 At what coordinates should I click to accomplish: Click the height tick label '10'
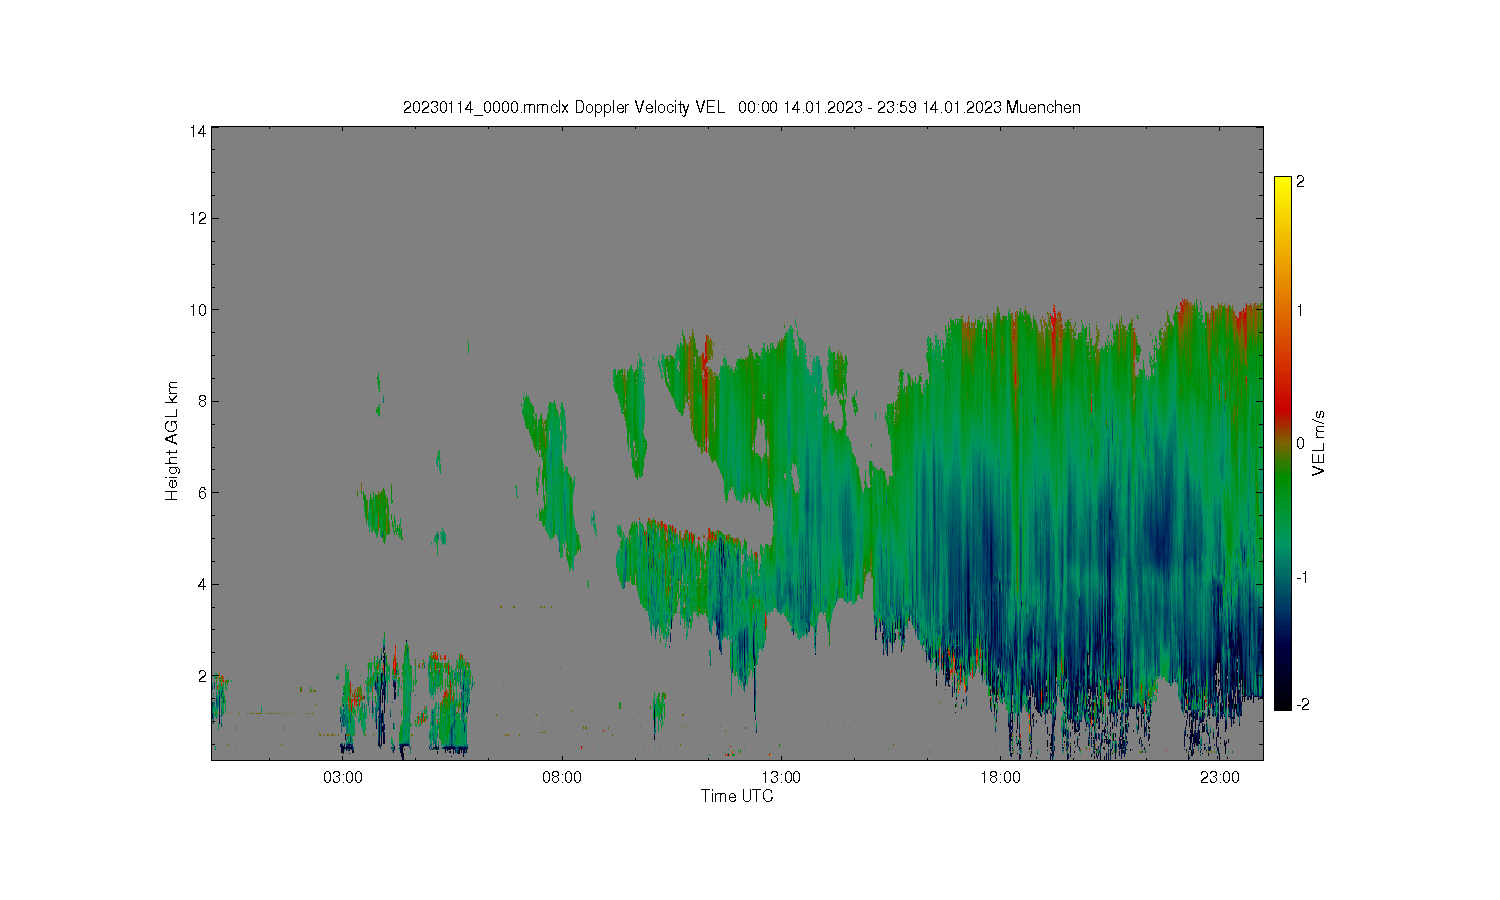198,310
